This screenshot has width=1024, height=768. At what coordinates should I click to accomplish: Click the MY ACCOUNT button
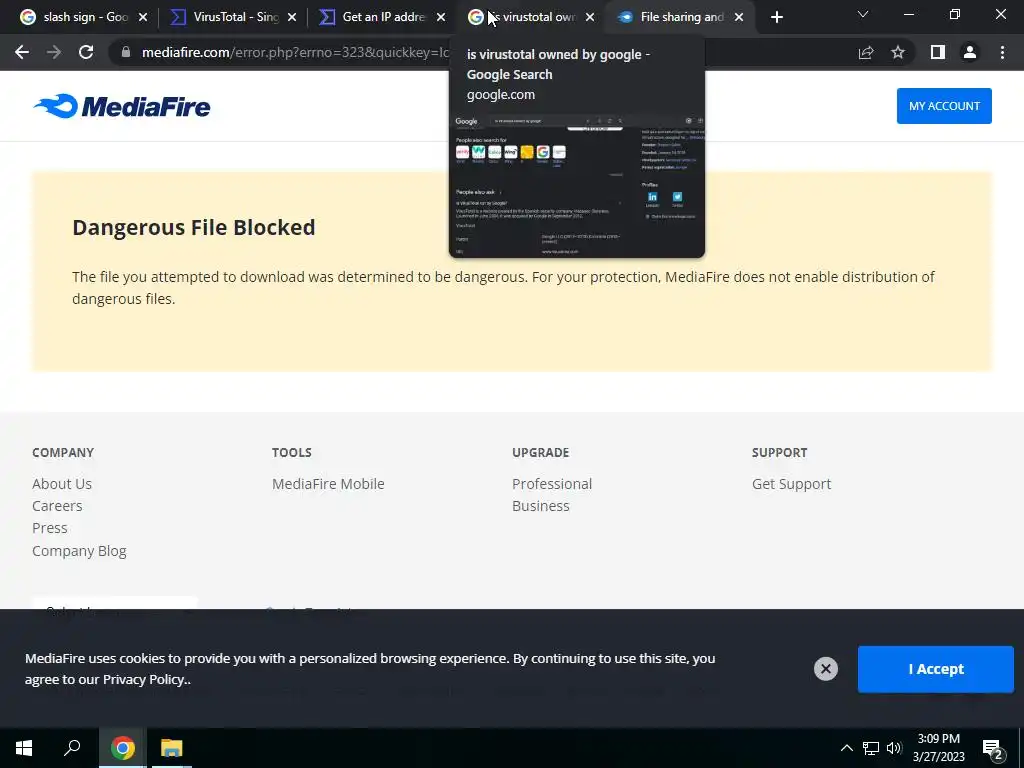click(944, 106)
